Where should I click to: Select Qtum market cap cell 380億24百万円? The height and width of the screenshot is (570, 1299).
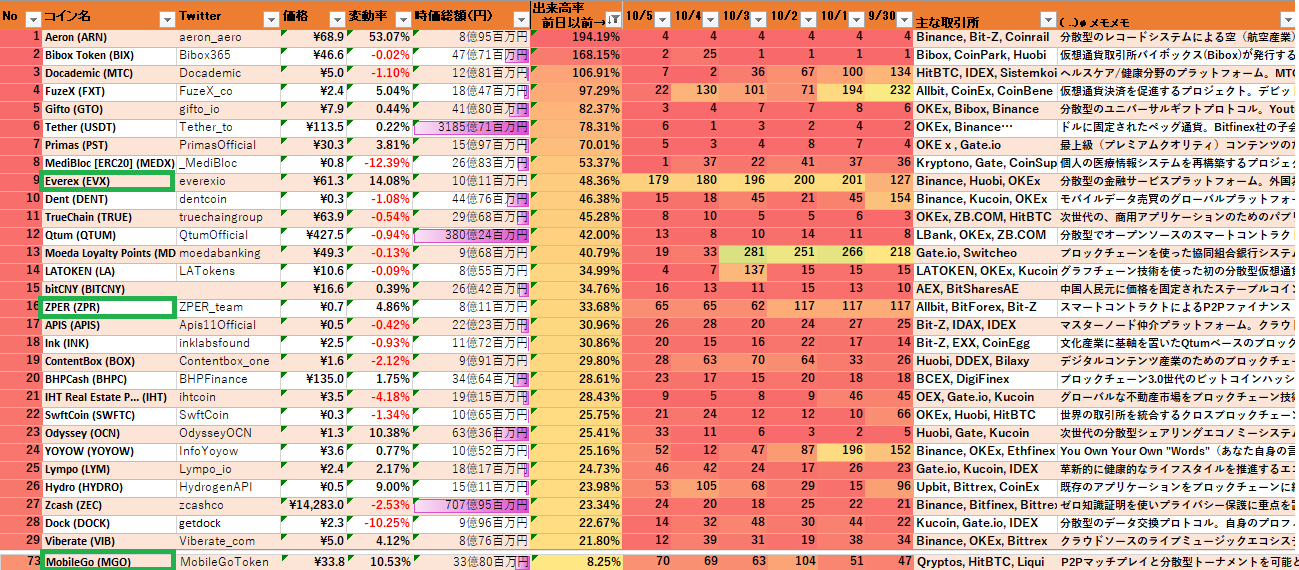tap(471, 235)
